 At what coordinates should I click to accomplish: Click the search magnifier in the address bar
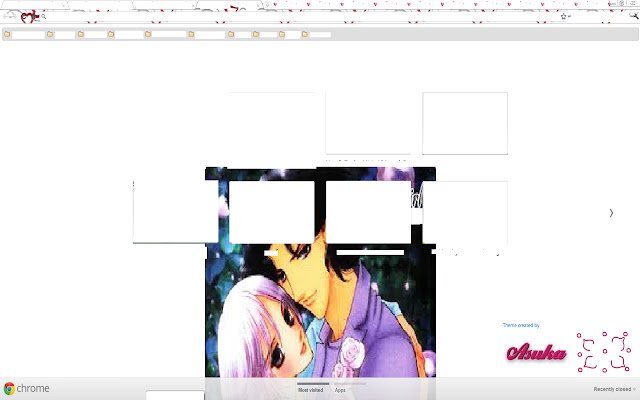(x=43, y=17)
